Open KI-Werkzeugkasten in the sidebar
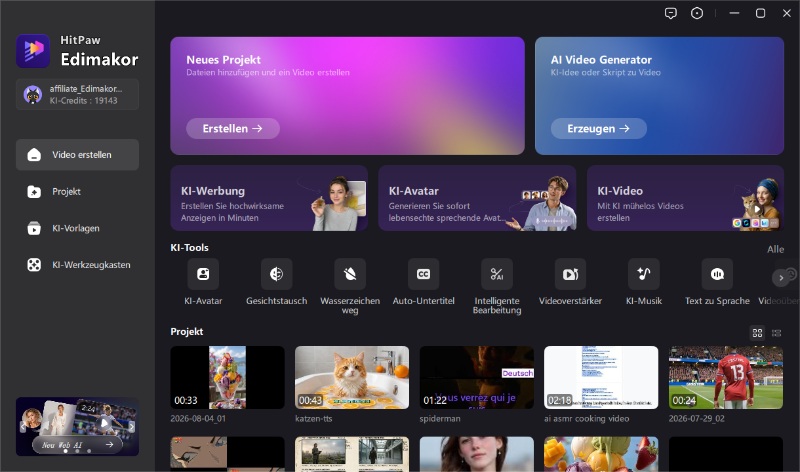Image resolution: width=800 pixels, height=472 pixels. click(77, 265)
